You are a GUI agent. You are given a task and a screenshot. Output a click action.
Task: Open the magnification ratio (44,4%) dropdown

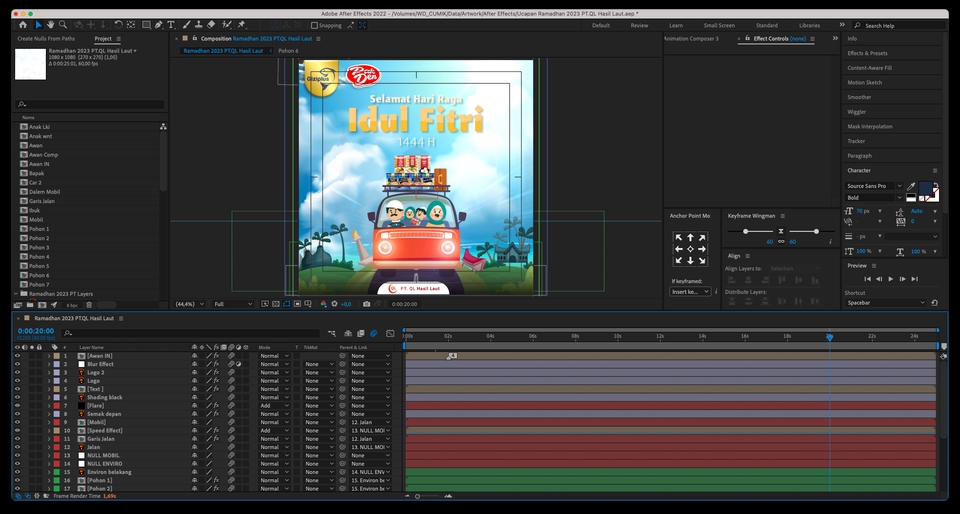190,304
